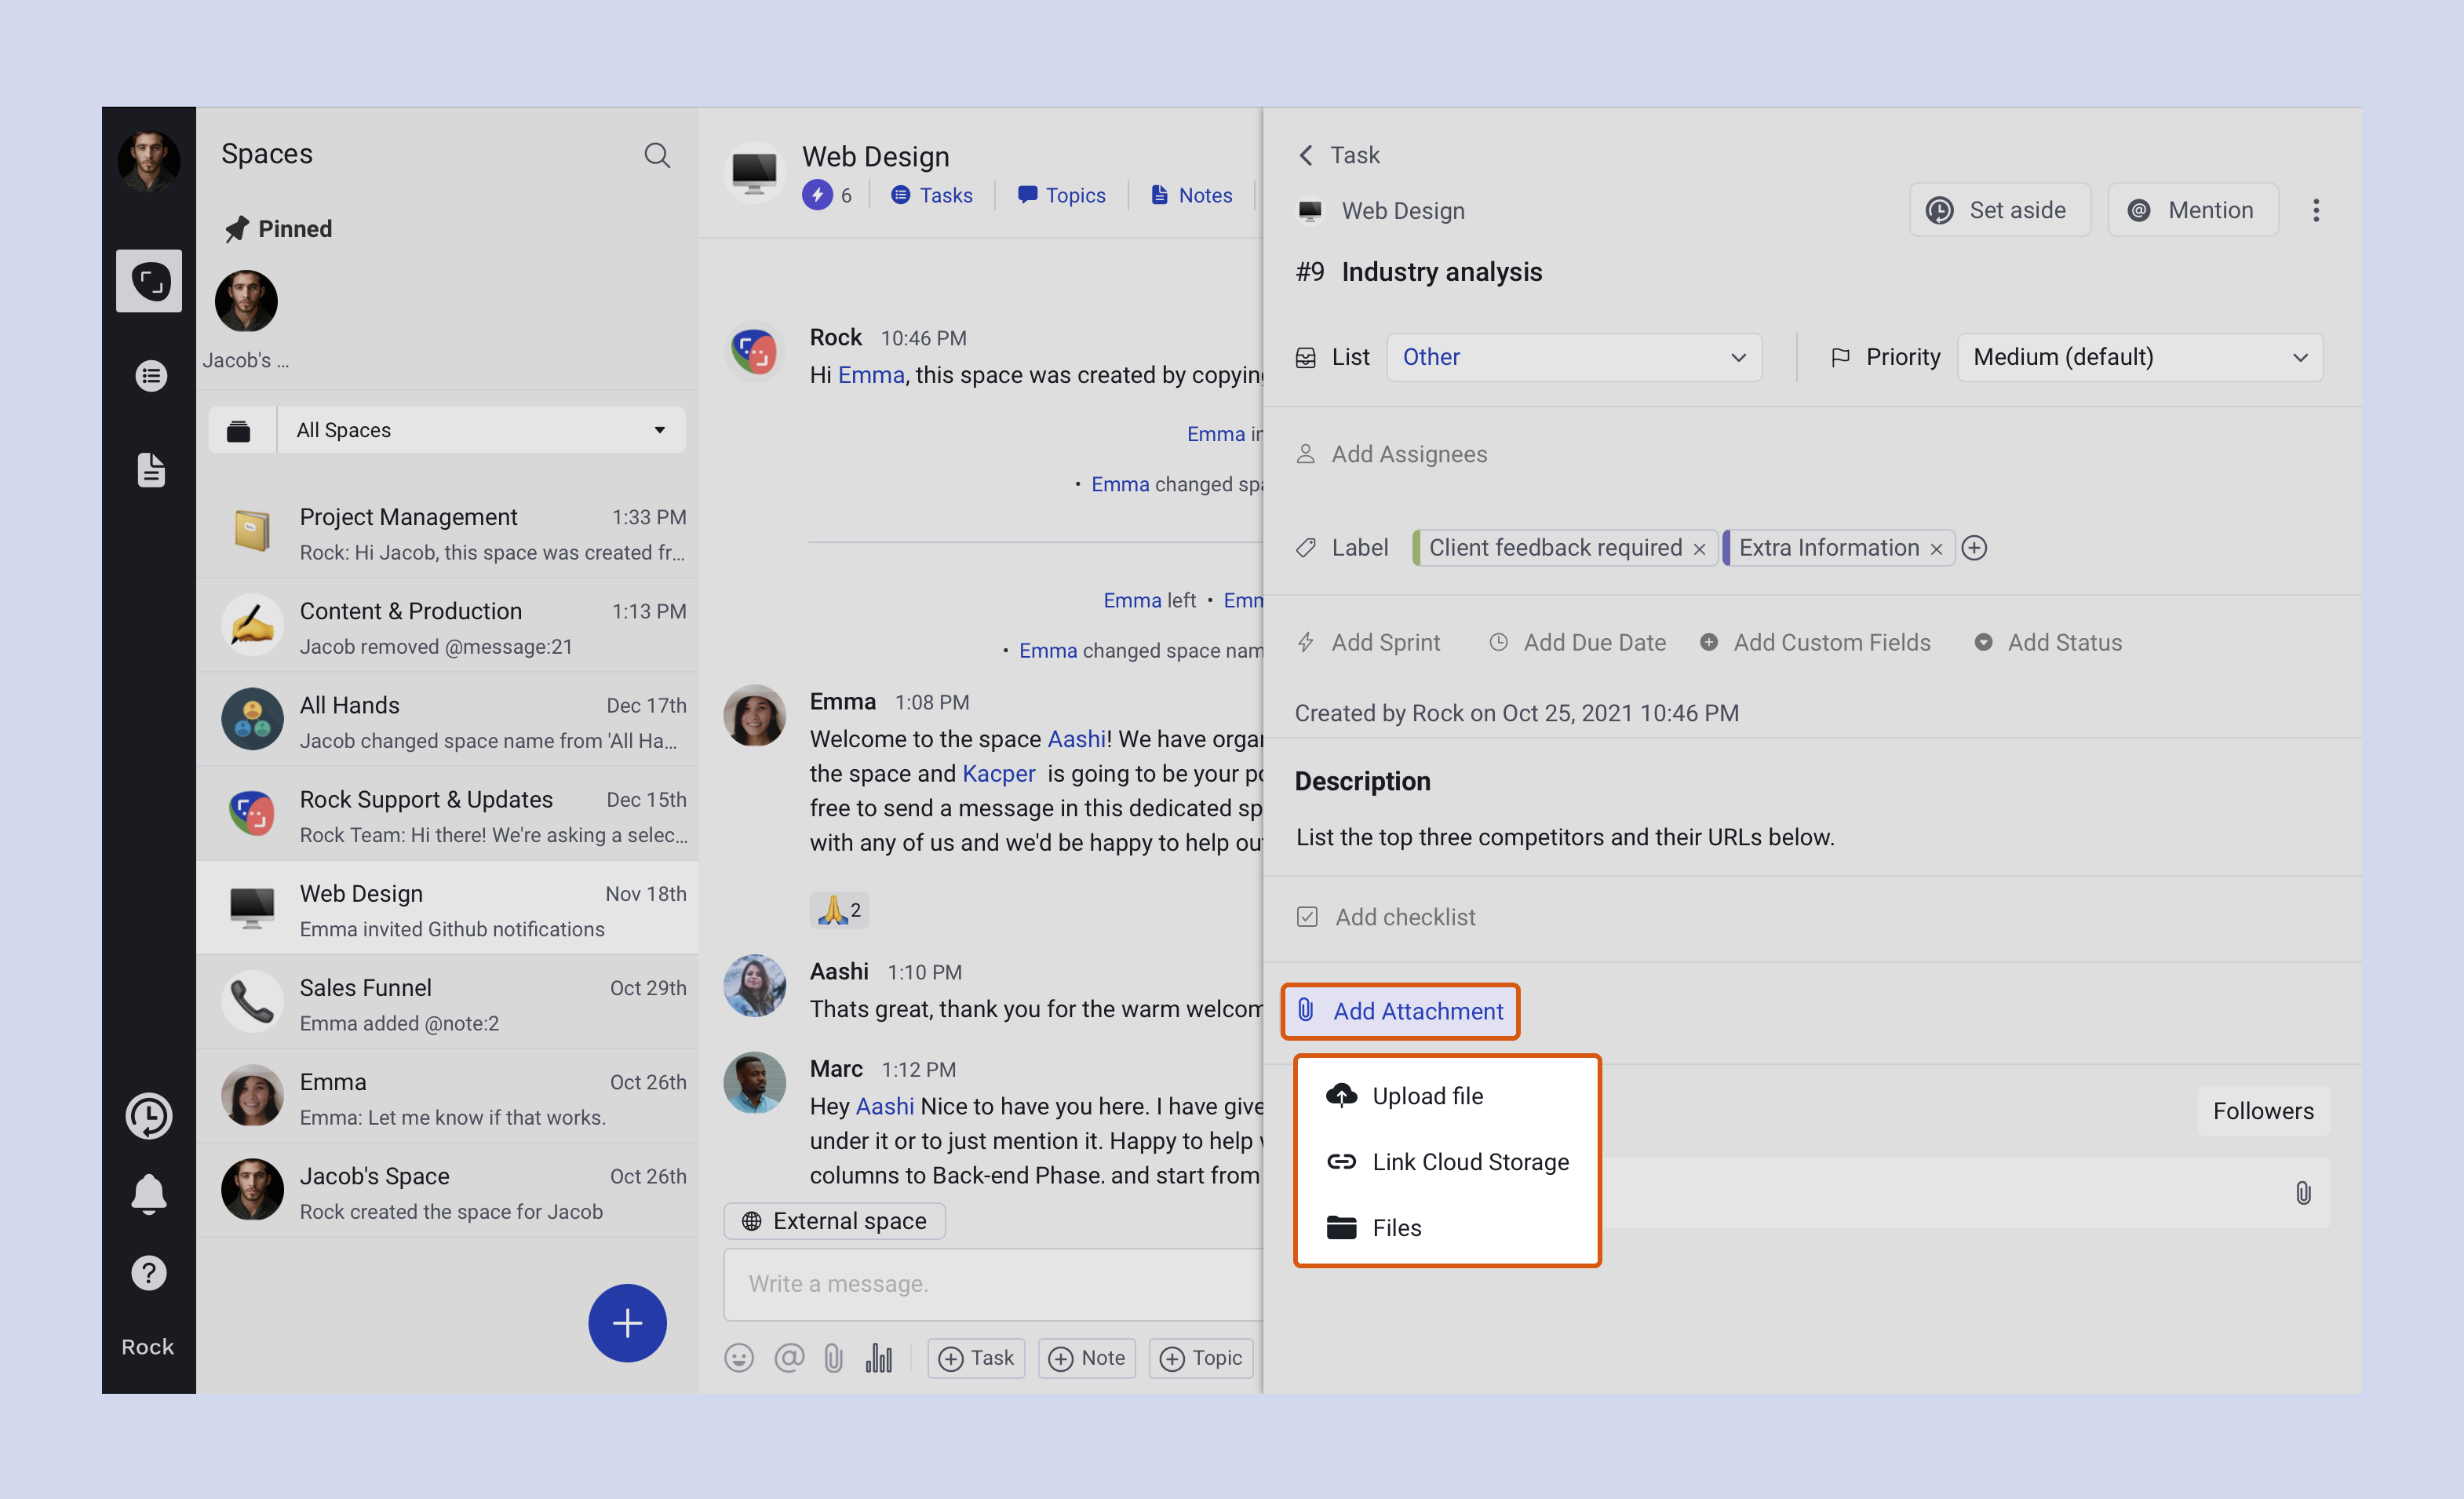This screenshot has height=1499, width=2464.
Task: Open the notes document sidebar icon
Action: pyautogui.click(x=150, y=469)
